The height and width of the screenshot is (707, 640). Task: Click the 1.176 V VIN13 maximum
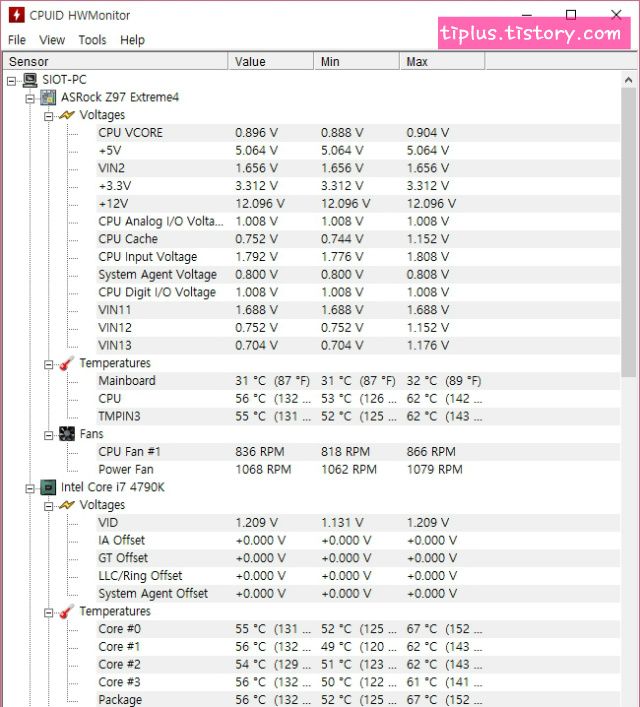coord(428,345)
